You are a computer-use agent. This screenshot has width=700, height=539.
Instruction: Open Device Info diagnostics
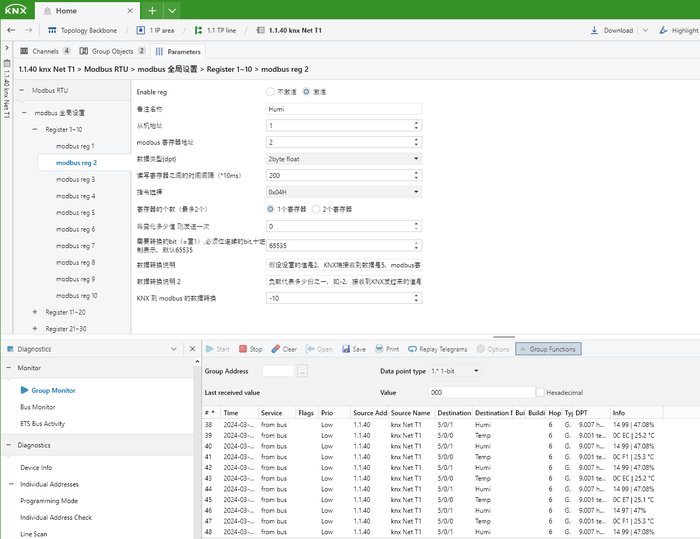pos(36,468)
